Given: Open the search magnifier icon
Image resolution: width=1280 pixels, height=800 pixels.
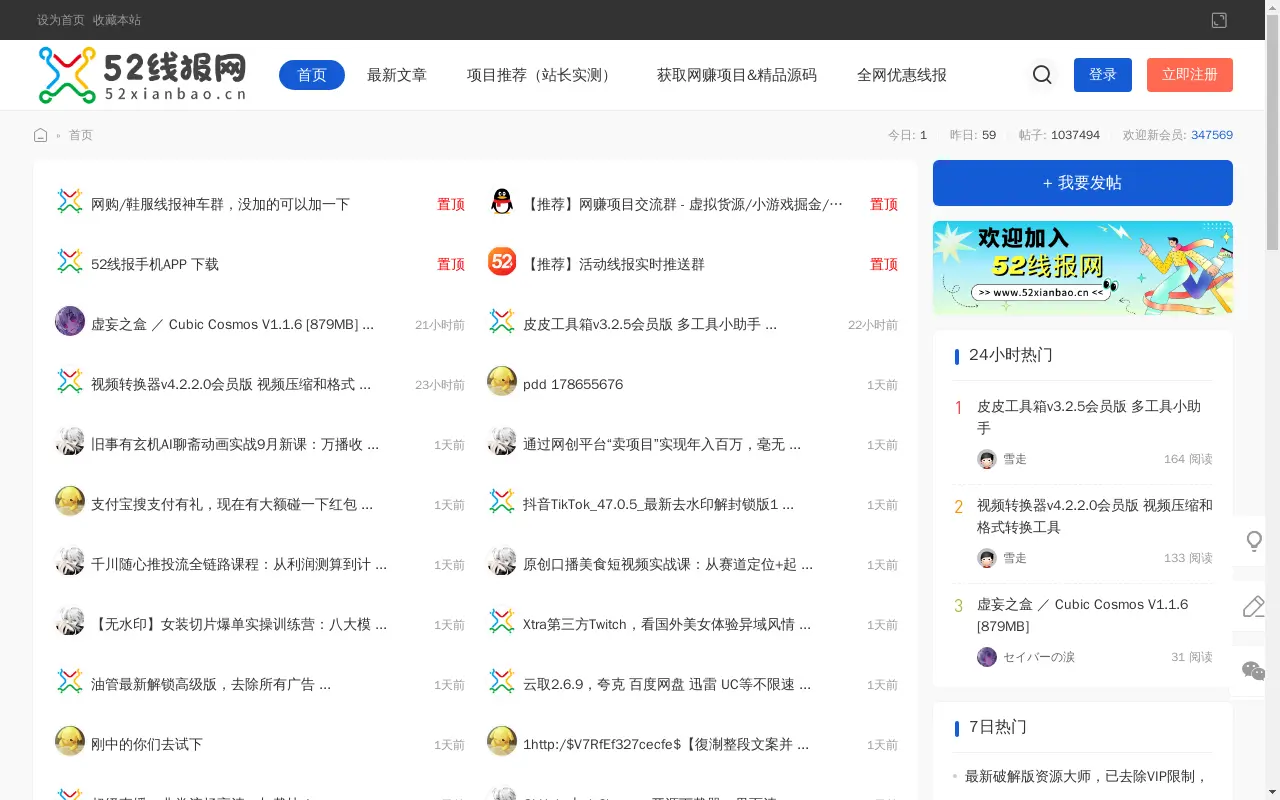Looking at the screenshot, I should coord(1042,75).
